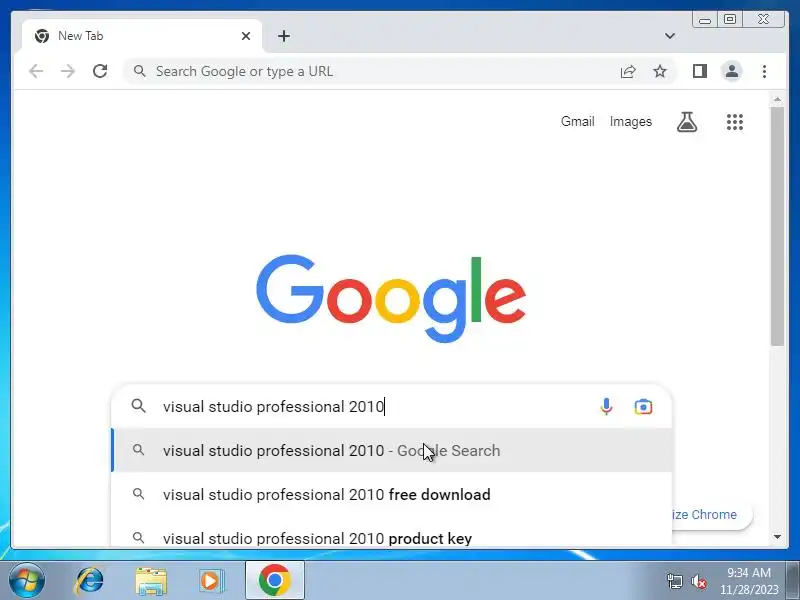Open Windows Media Player from the taskbar

pyautogui.click(x=211, y=581)
